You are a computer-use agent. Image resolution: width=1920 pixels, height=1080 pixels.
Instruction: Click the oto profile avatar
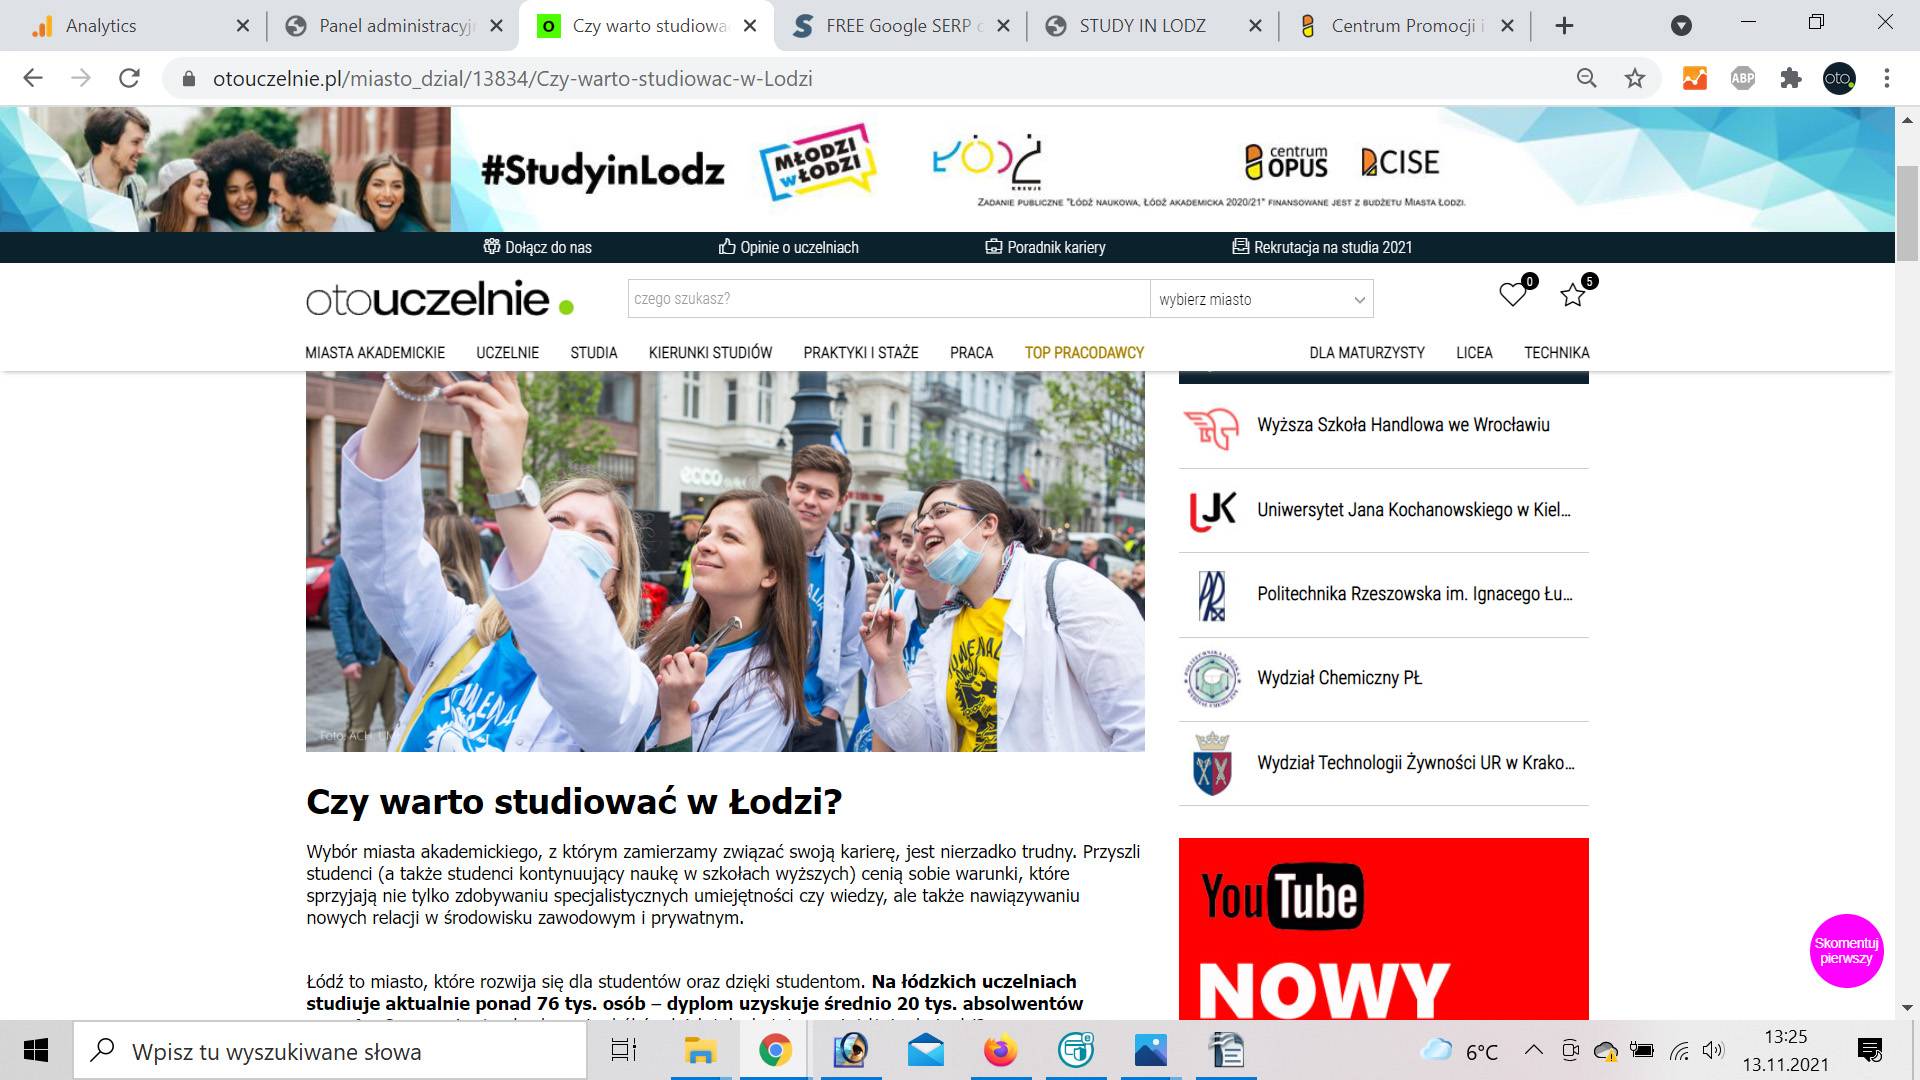(x=1839, y=78)
